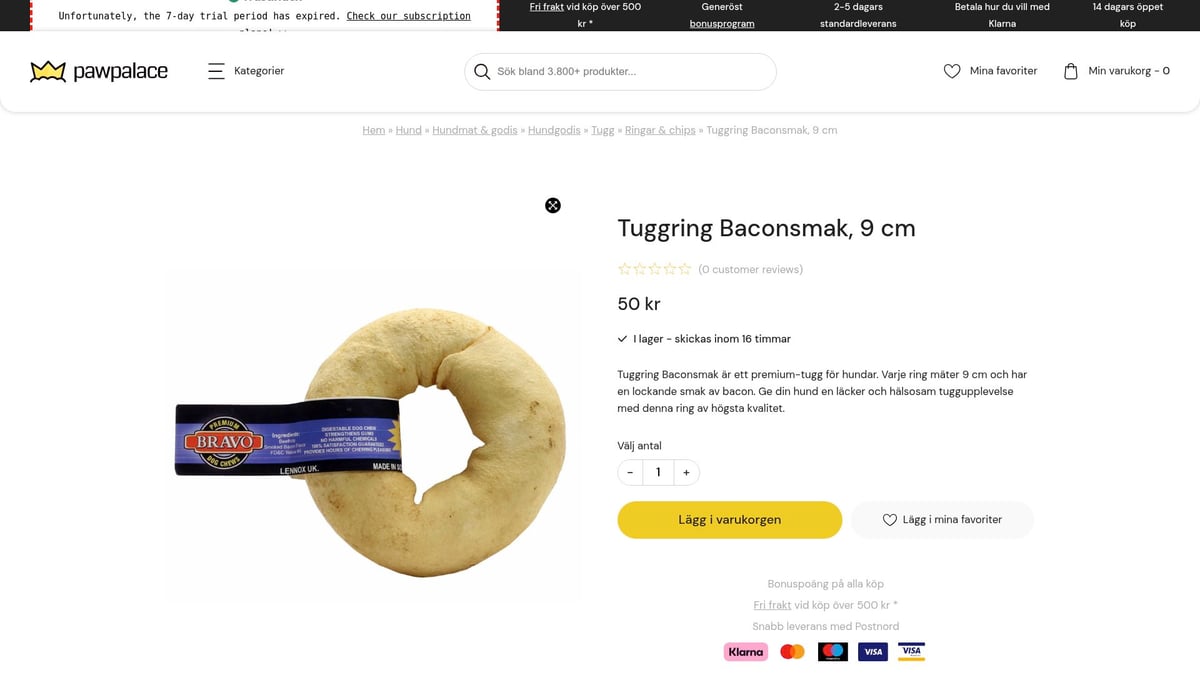Select the Visa payment icon
This screenshot has width=1200, height=675.
(x=872, y=651)
